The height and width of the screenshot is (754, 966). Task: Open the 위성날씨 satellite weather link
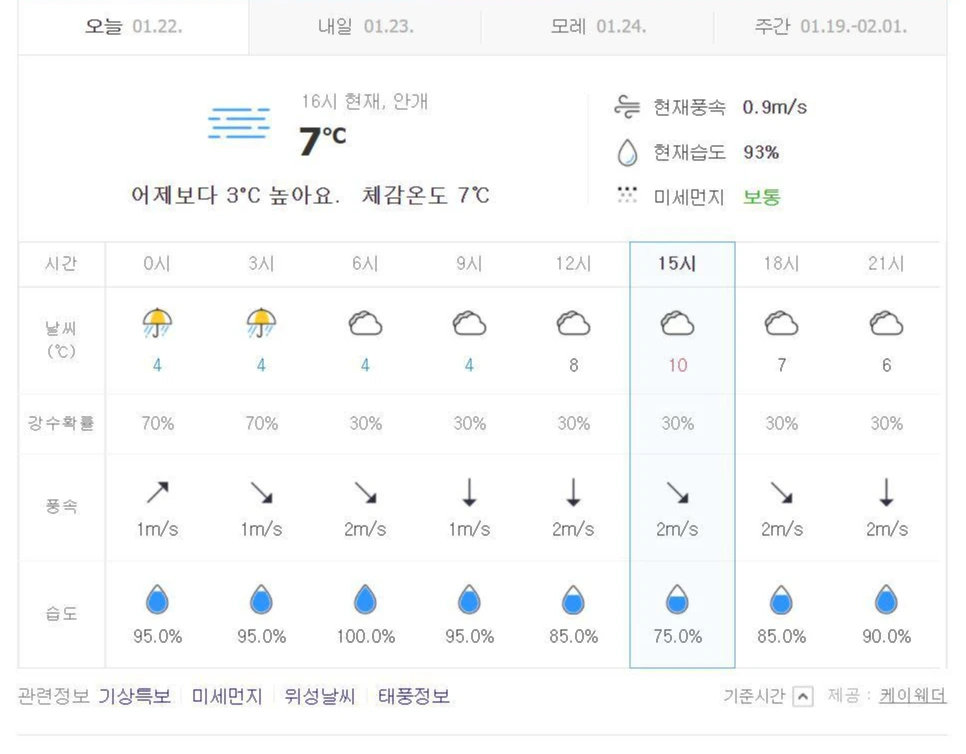318,696
